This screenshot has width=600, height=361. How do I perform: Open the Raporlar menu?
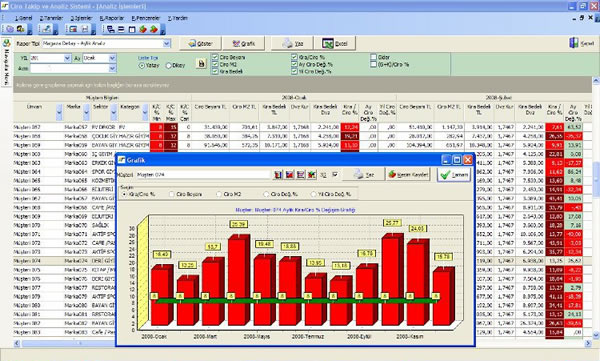[x=112, y=18]
